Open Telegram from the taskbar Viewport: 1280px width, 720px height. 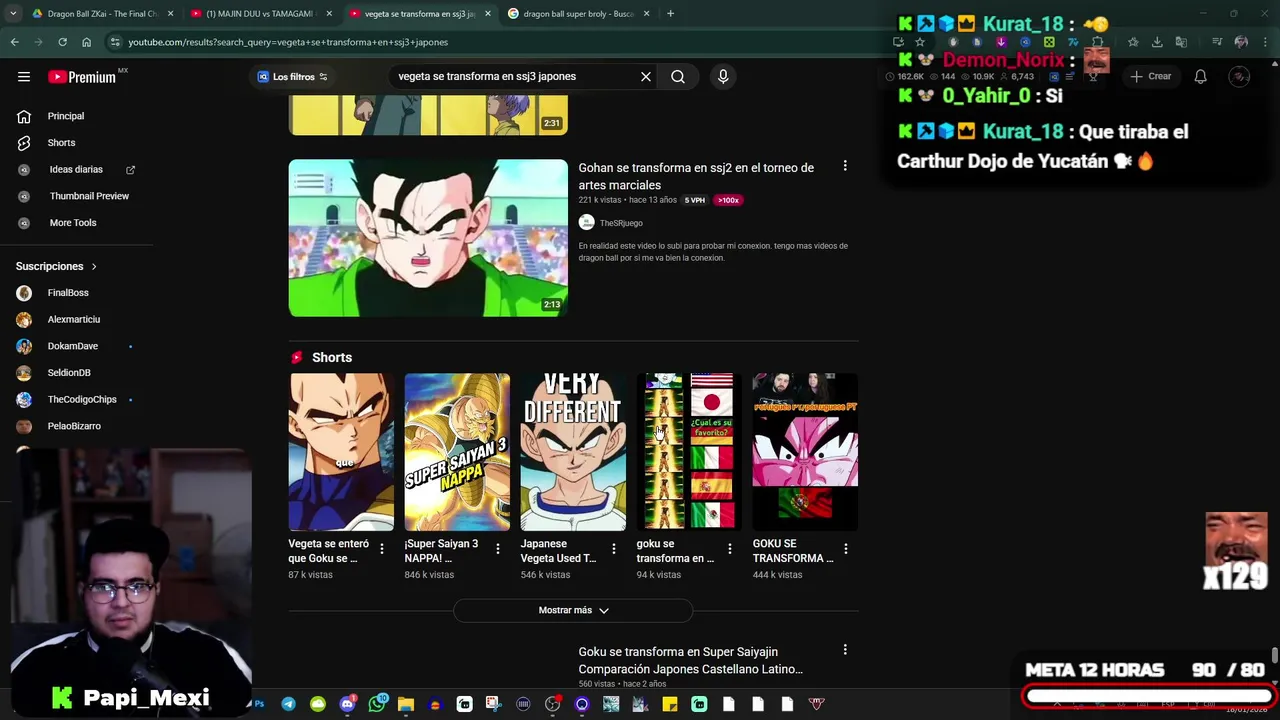pyautogui.click(x=288, y=704)
